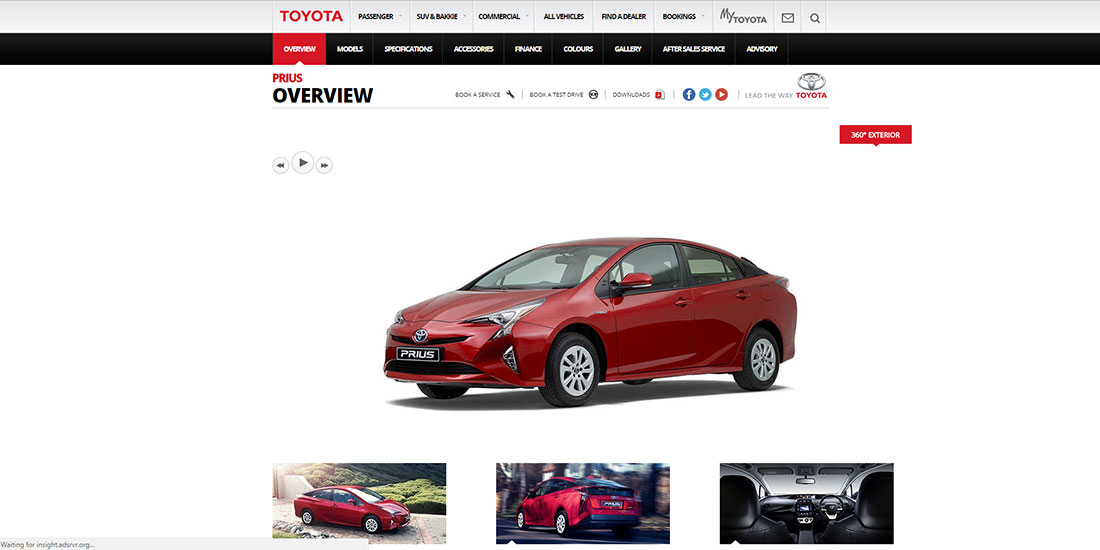Click the Downloads link text
Viewport: 1100px width, 550px height.
(631, 95)
